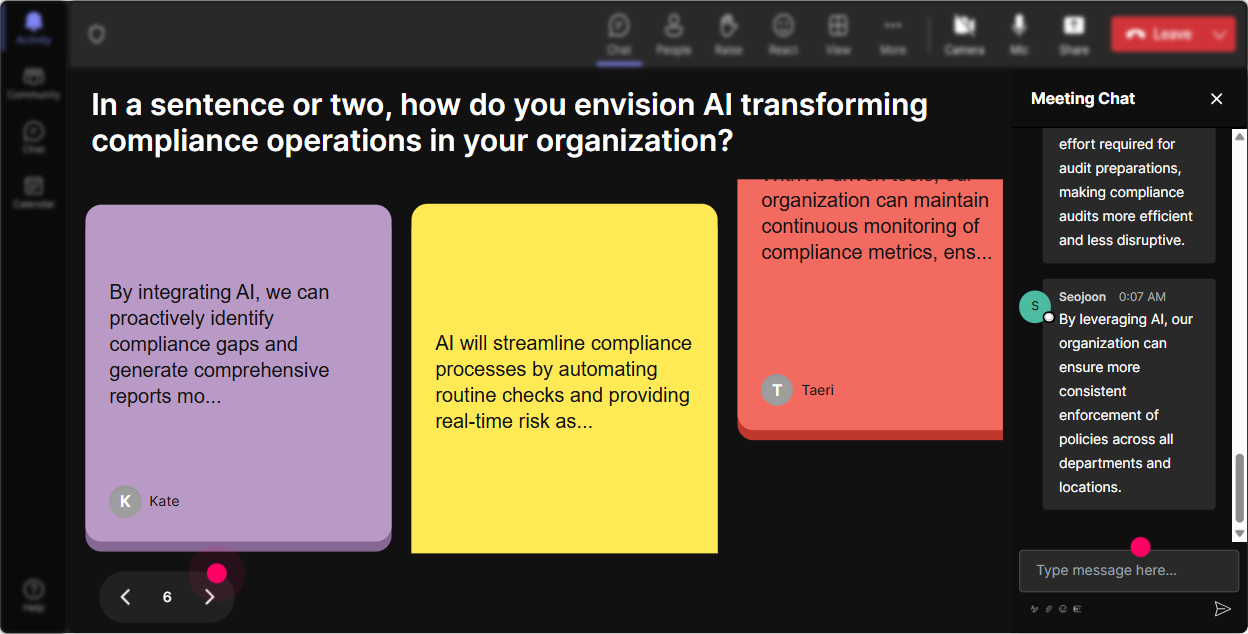Viewport: 1248px width, 634px height.
Task: Click the slide question heading text
Action: [x=510, y=122]
